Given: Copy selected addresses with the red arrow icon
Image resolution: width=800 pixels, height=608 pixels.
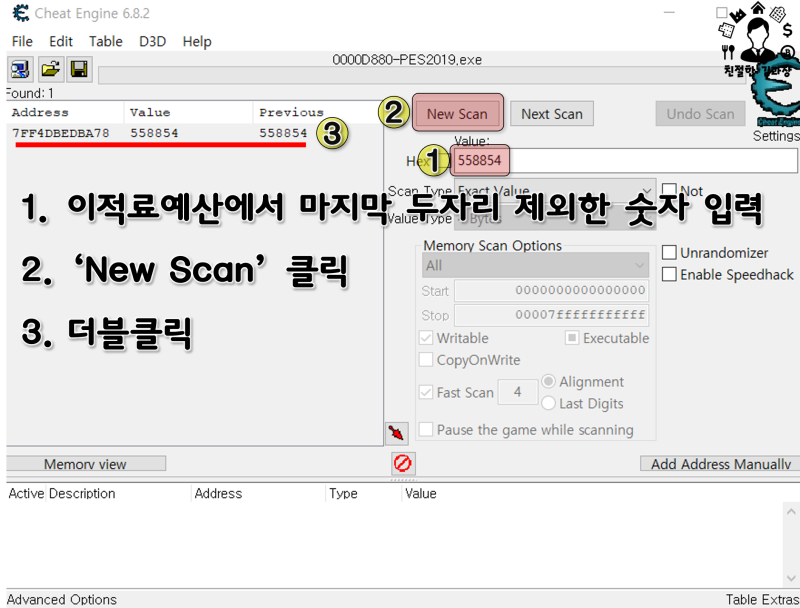Looking at the screenshot, I should pyautogui.click(x=396, y=434).
